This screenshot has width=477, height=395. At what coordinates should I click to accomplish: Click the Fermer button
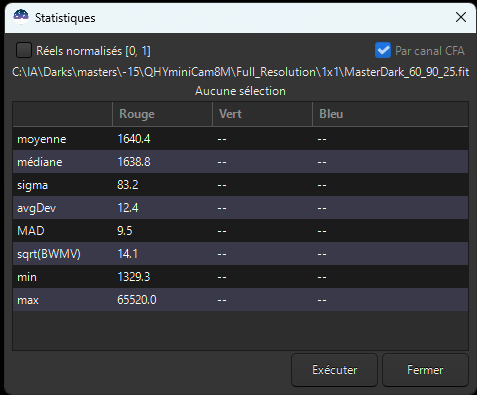pos(425,370)
